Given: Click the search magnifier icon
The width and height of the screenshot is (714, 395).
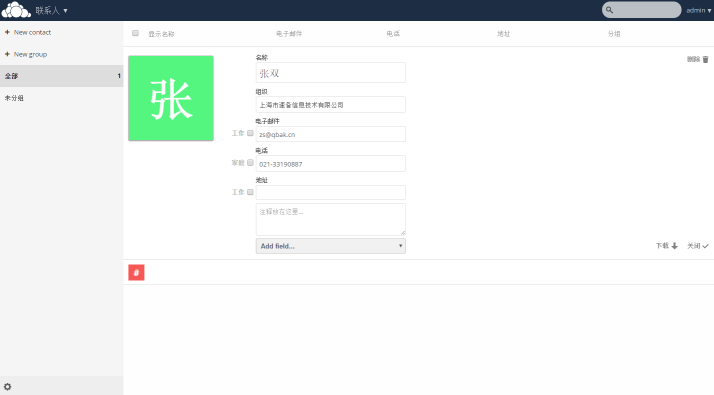Looking at the screenshot, I should (x=609, y=10).
